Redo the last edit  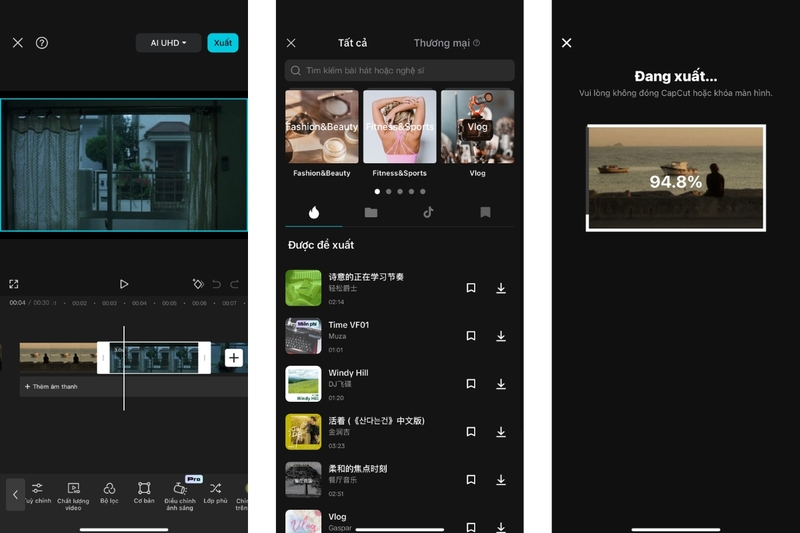[x=234, y=284]
